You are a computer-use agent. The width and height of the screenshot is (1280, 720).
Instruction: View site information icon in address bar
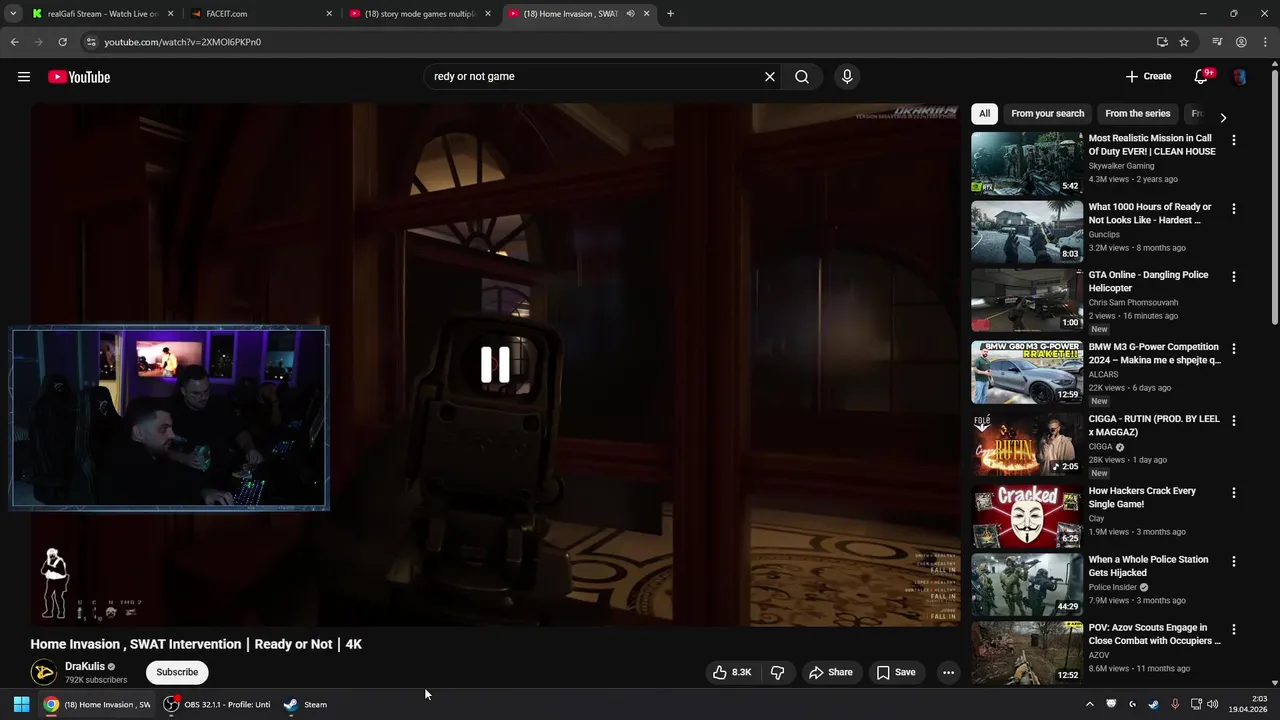pyautogui.click(x=91, y=42)
